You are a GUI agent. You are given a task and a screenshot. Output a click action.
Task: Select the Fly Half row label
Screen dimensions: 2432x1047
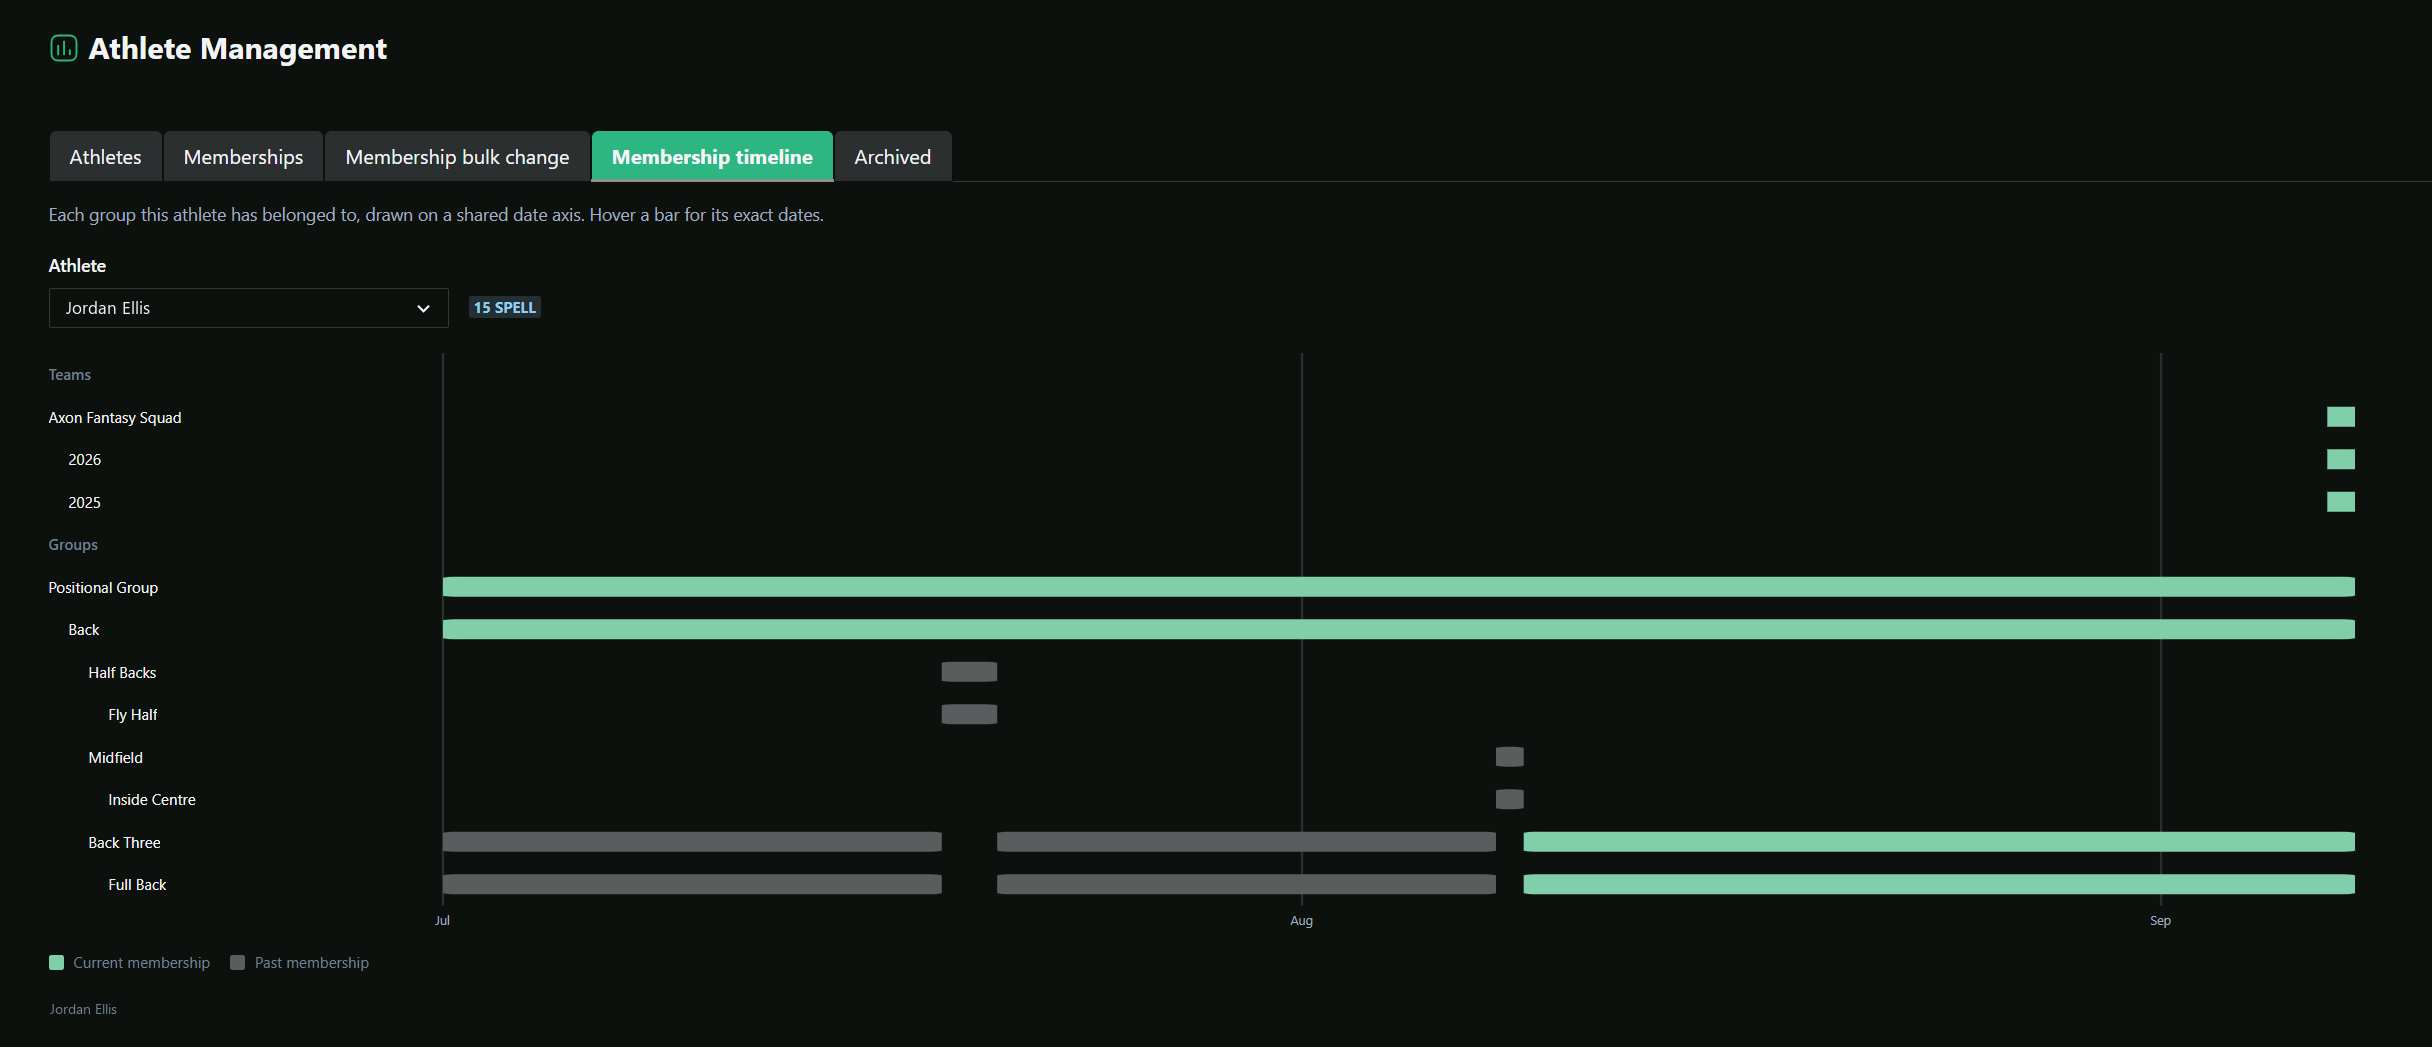[133, 715]
